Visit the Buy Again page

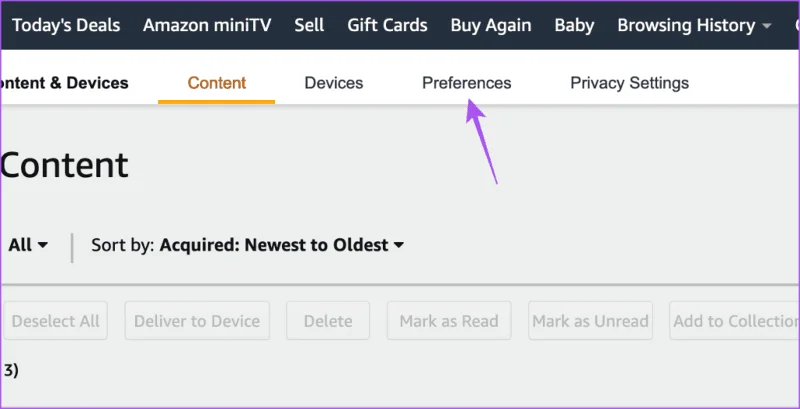[491, 25]
